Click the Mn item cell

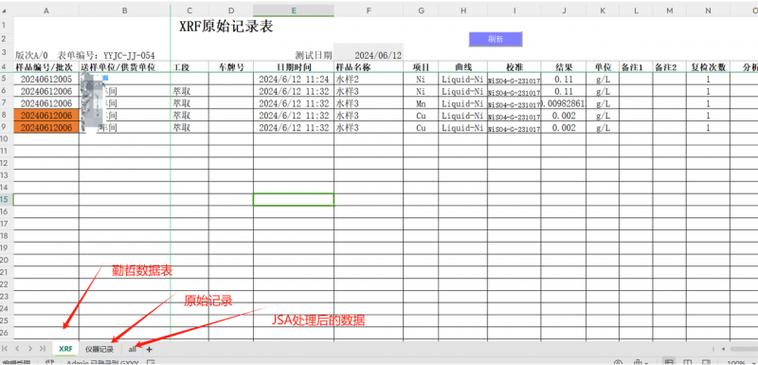421,103
